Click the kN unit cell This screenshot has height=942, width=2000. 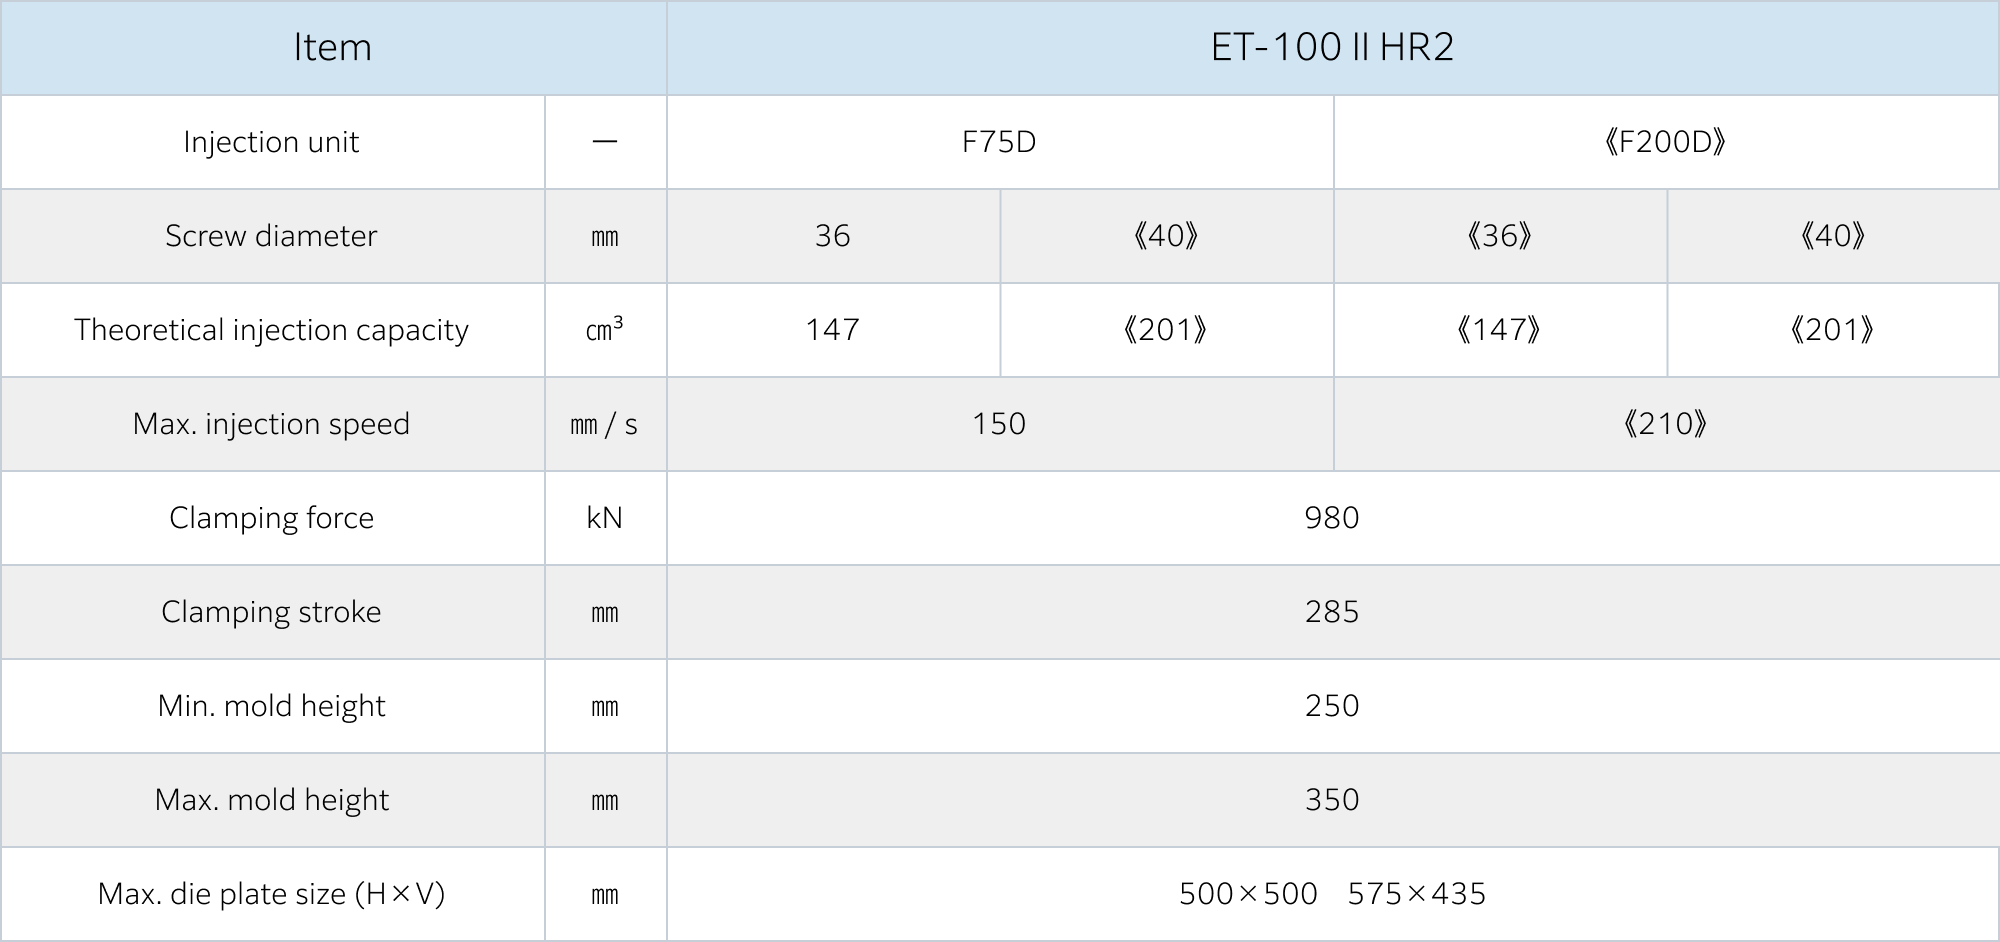click(x=604, y=518)
